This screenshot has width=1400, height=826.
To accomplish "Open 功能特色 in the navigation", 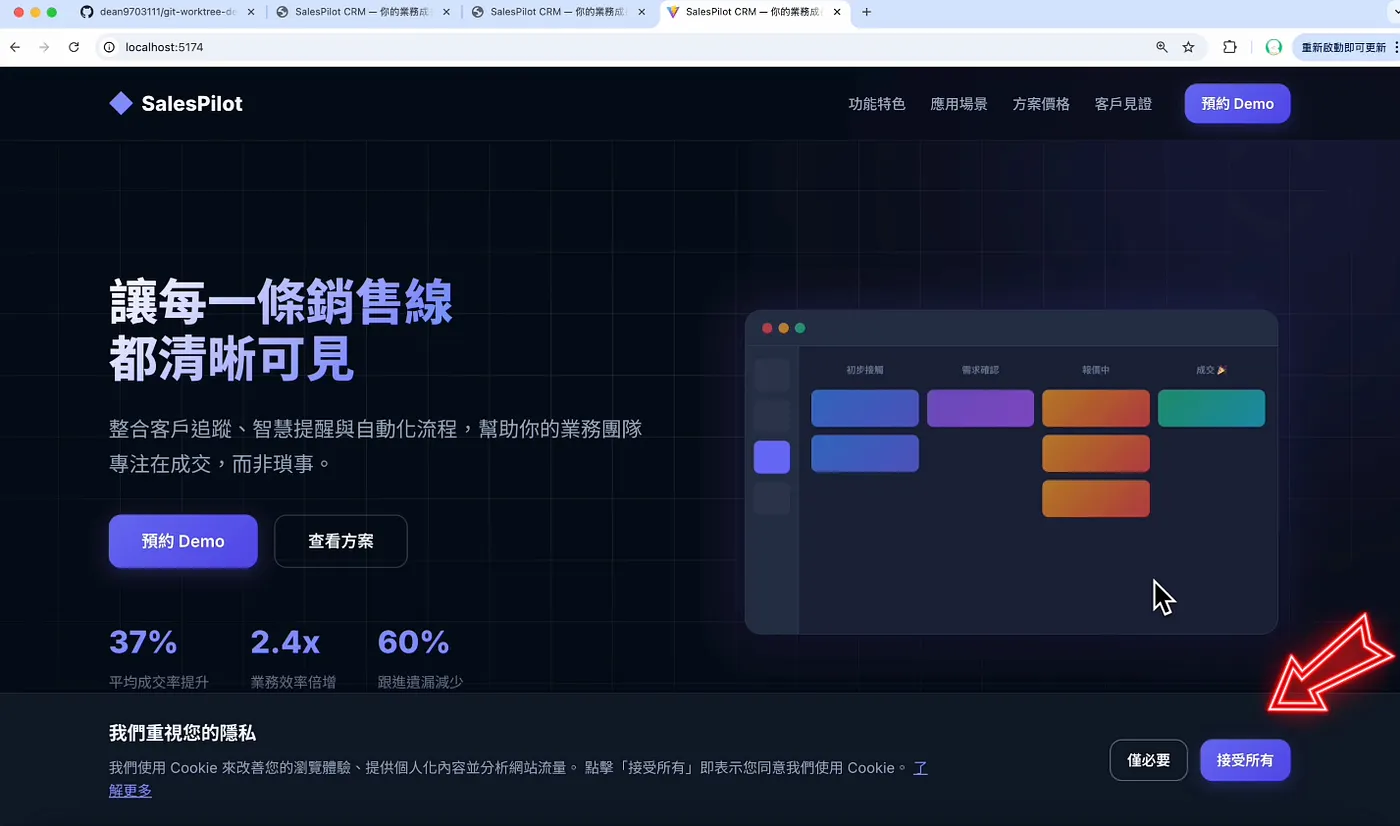I will click(877, 104).
